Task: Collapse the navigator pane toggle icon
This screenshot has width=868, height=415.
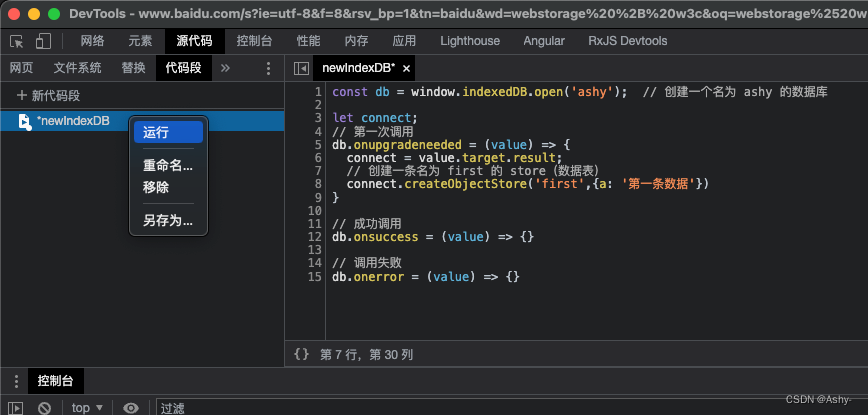Action: click(x=301, y=69)
